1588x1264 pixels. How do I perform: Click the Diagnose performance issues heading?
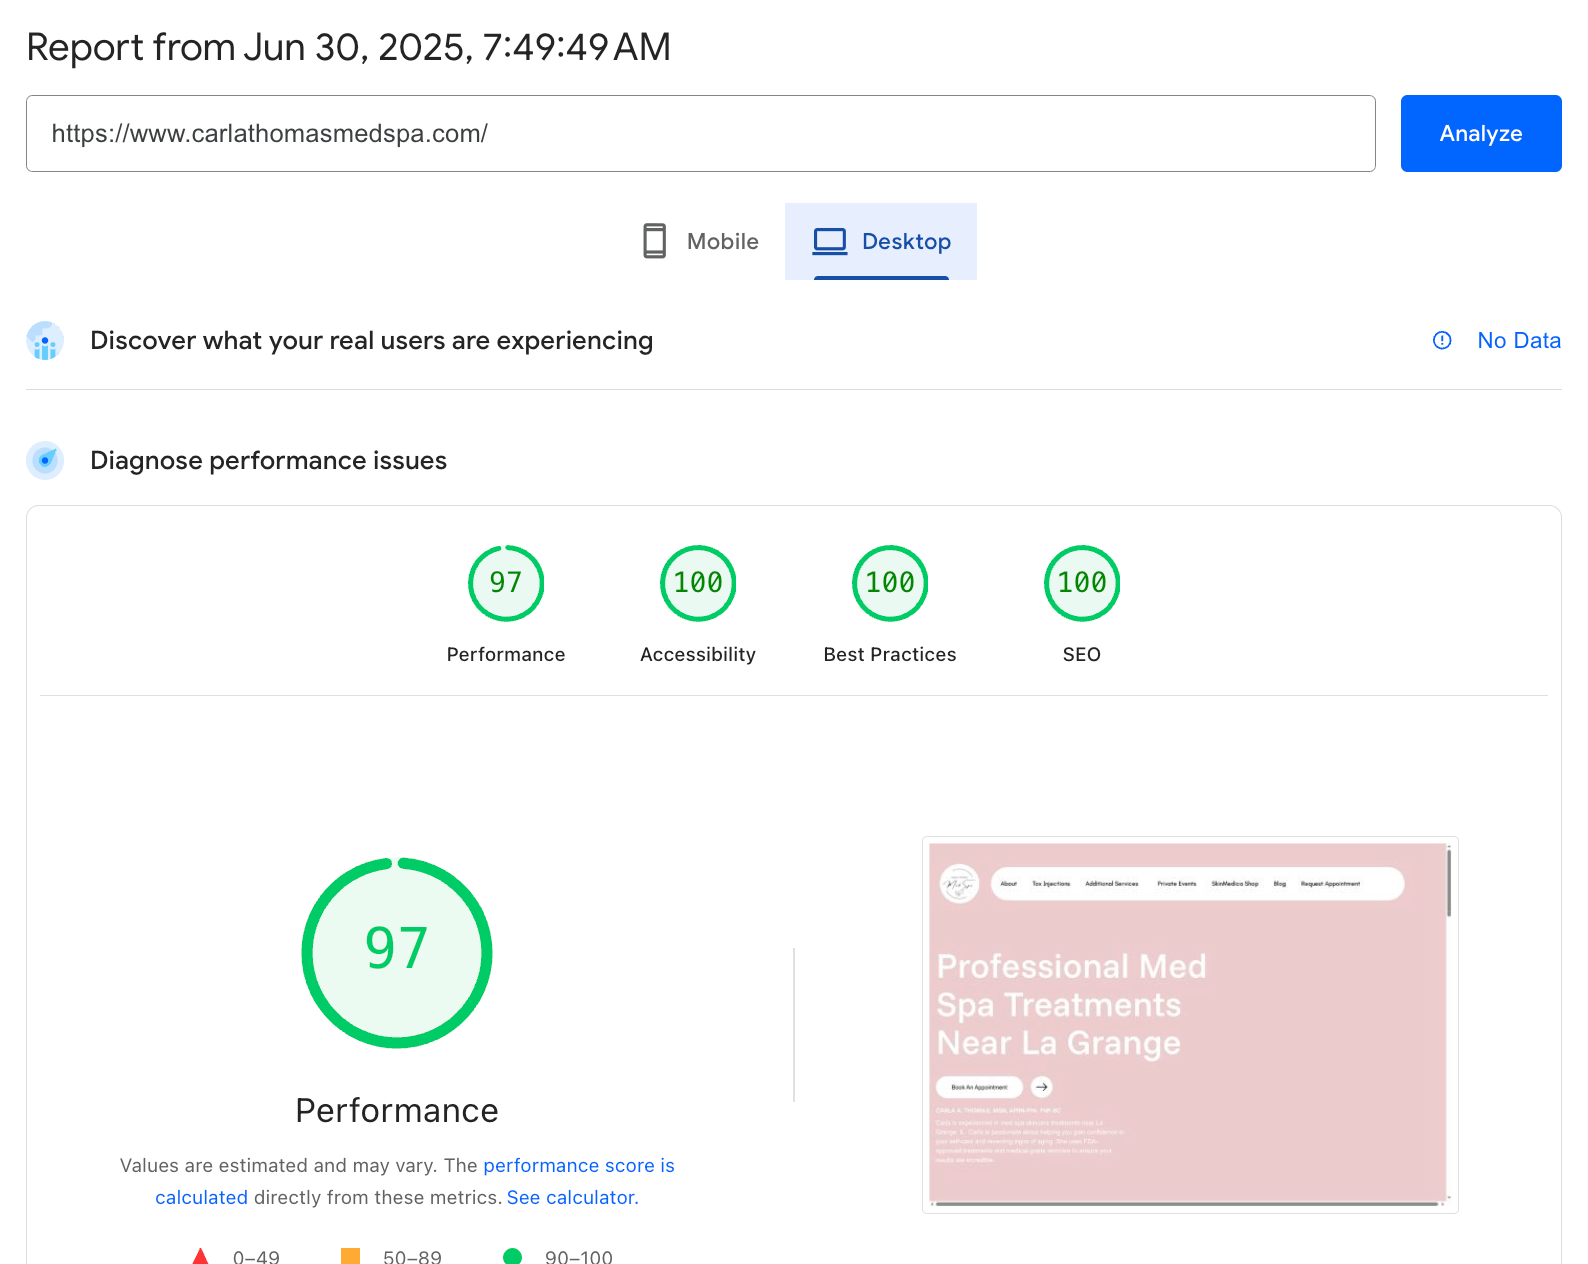tap(268, 460)
